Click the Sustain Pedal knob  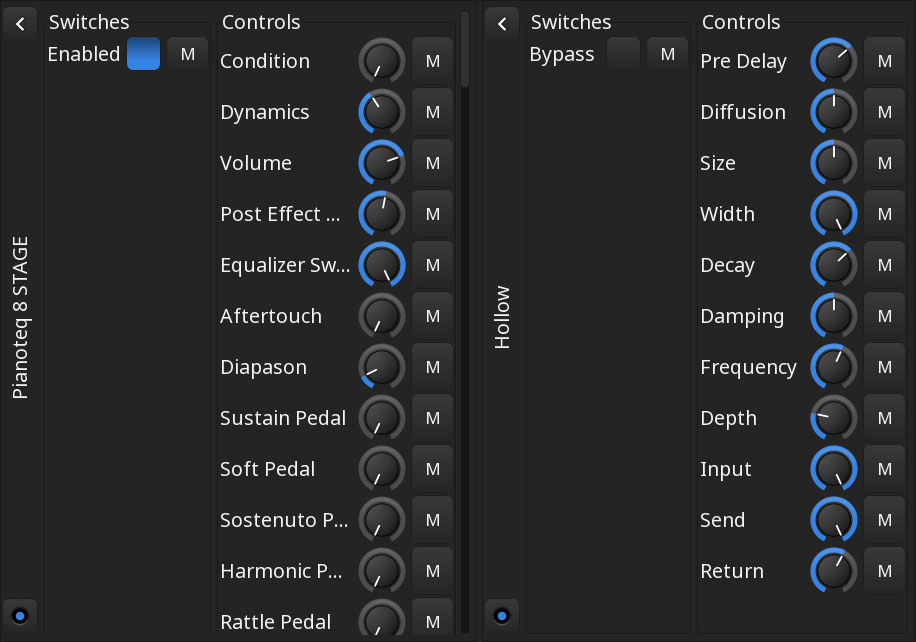[x=381, y=418]
